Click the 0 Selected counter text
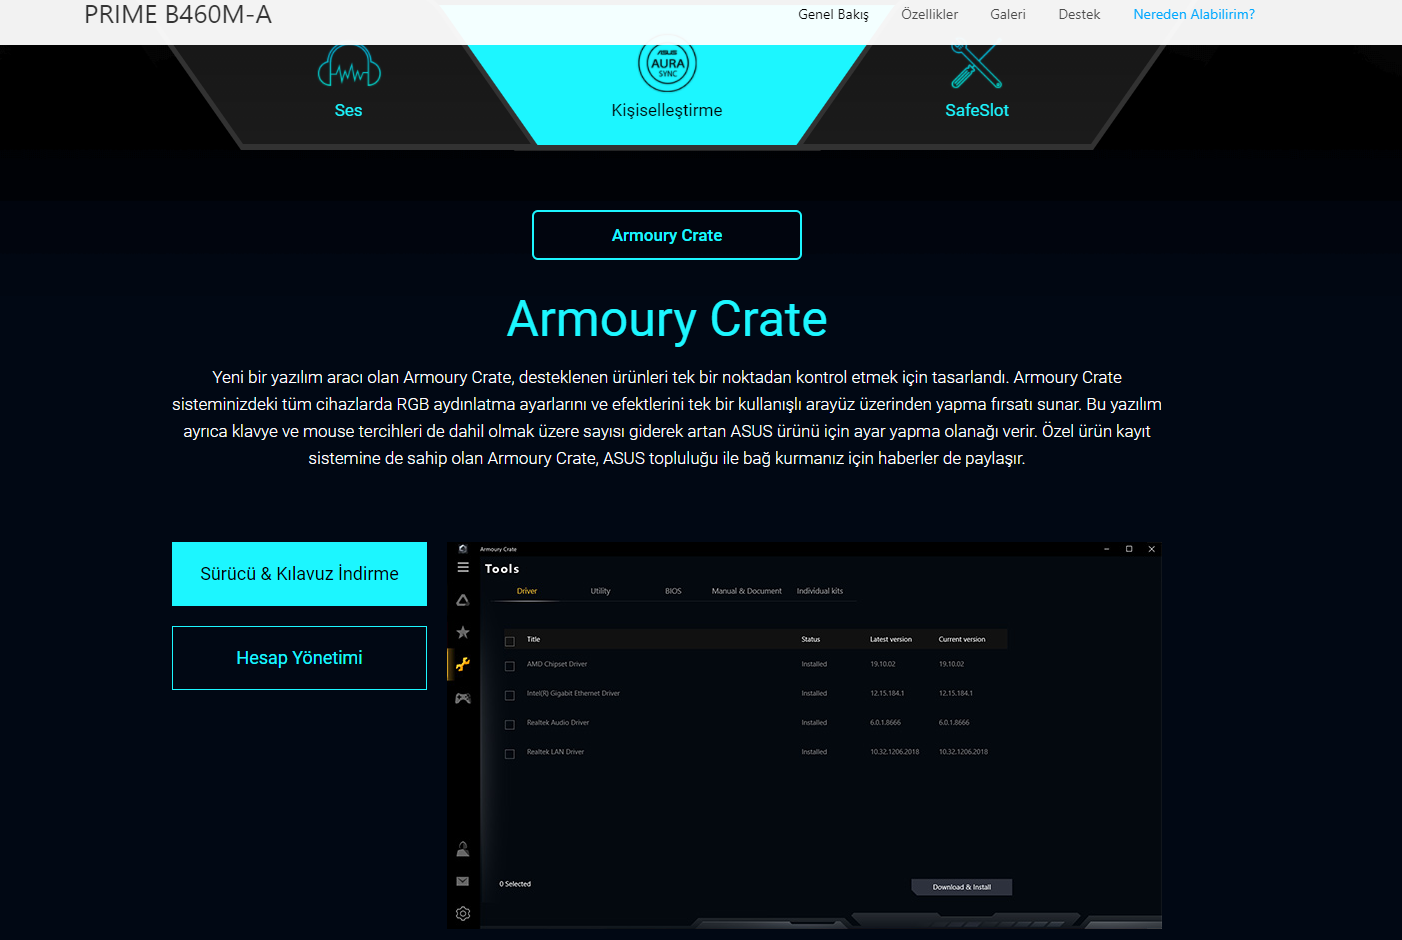This screenshot has width=1402, height=940. pos(515,884)
